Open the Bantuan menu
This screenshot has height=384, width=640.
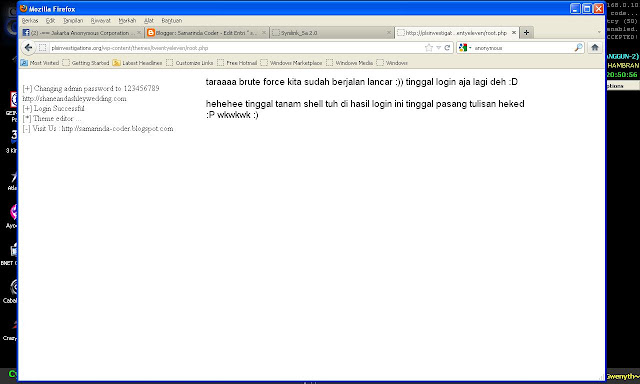171,20
